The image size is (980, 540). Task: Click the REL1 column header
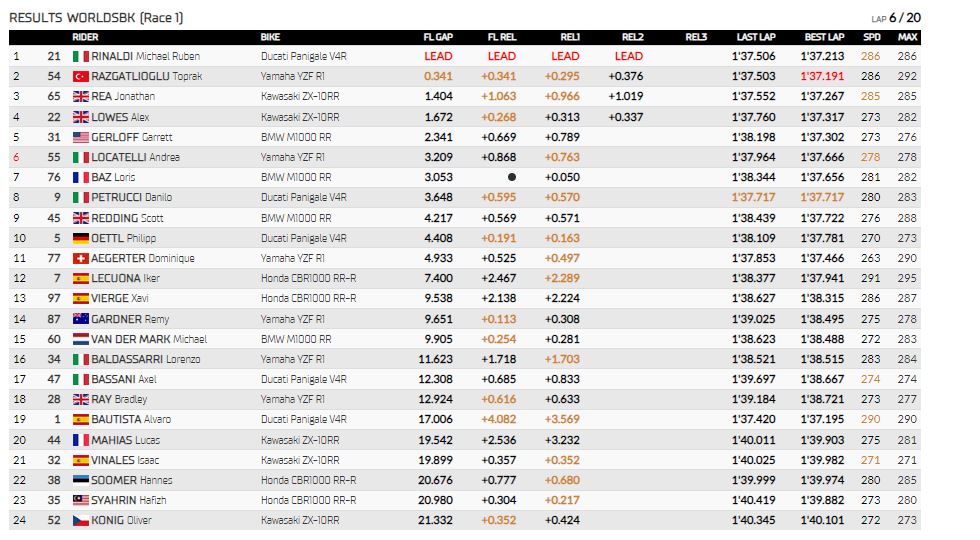click(x=570, y=37)
